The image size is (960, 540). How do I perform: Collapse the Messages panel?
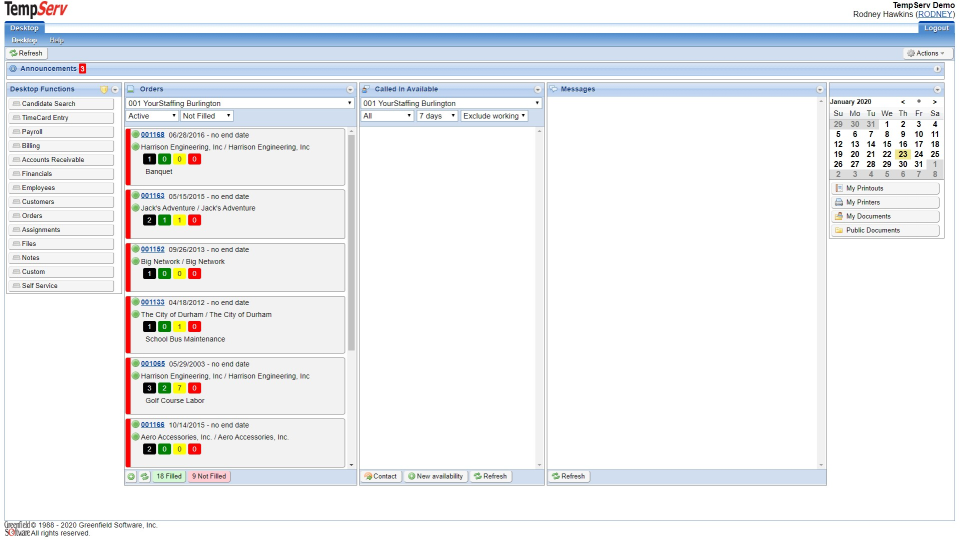(820, 90)
